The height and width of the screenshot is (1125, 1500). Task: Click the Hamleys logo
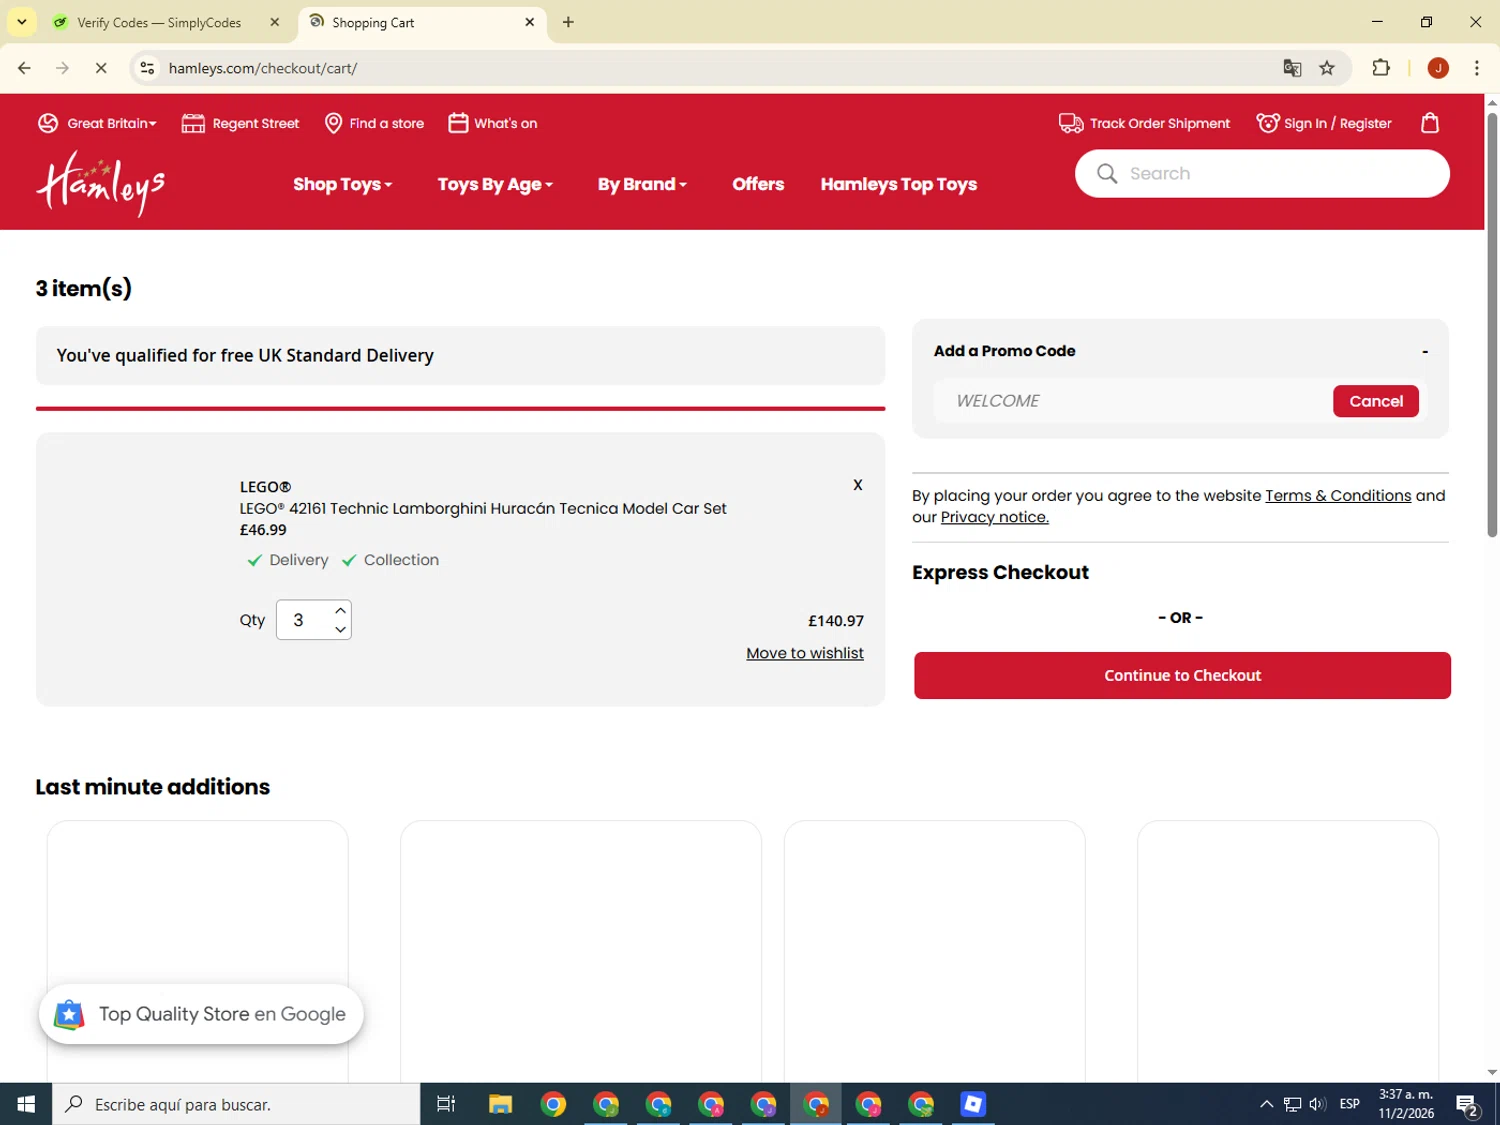click(x=101, y=183)
